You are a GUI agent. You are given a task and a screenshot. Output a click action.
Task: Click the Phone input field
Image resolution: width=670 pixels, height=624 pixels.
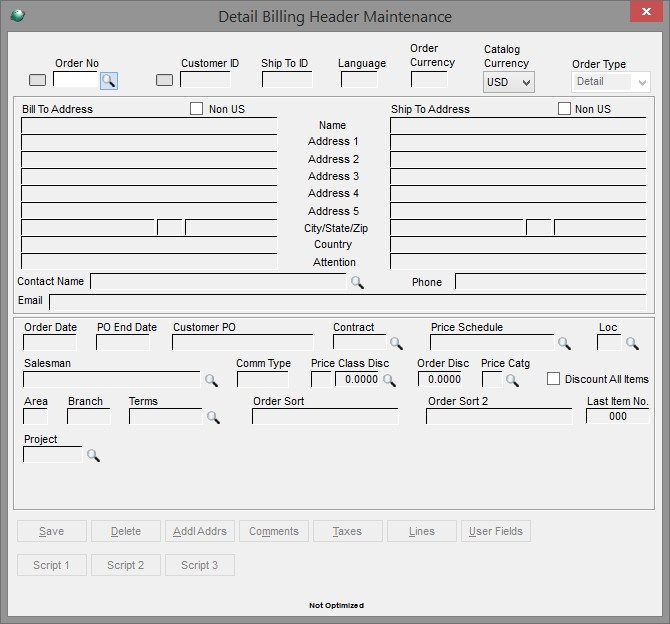pos(550,281)
